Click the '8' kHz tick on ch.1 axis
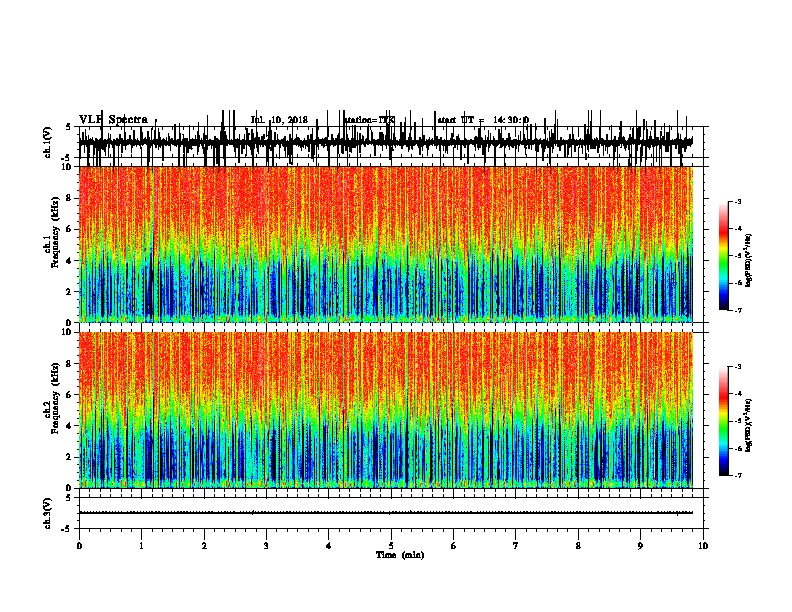792x612 pixels. click(x=70, y=198)
